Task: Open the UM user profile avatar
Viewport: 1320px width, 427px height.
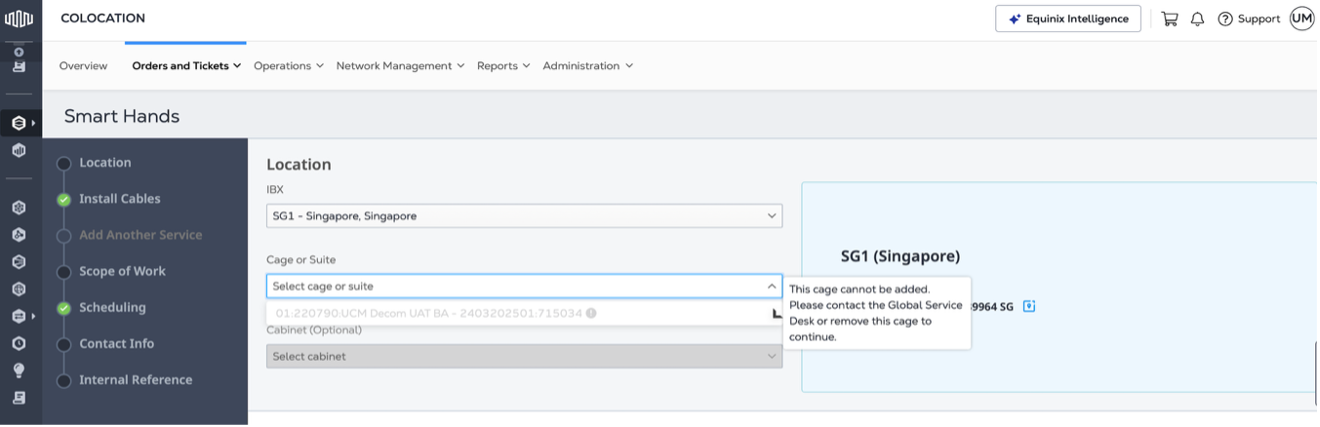Action: click(x=1301, y=18)
